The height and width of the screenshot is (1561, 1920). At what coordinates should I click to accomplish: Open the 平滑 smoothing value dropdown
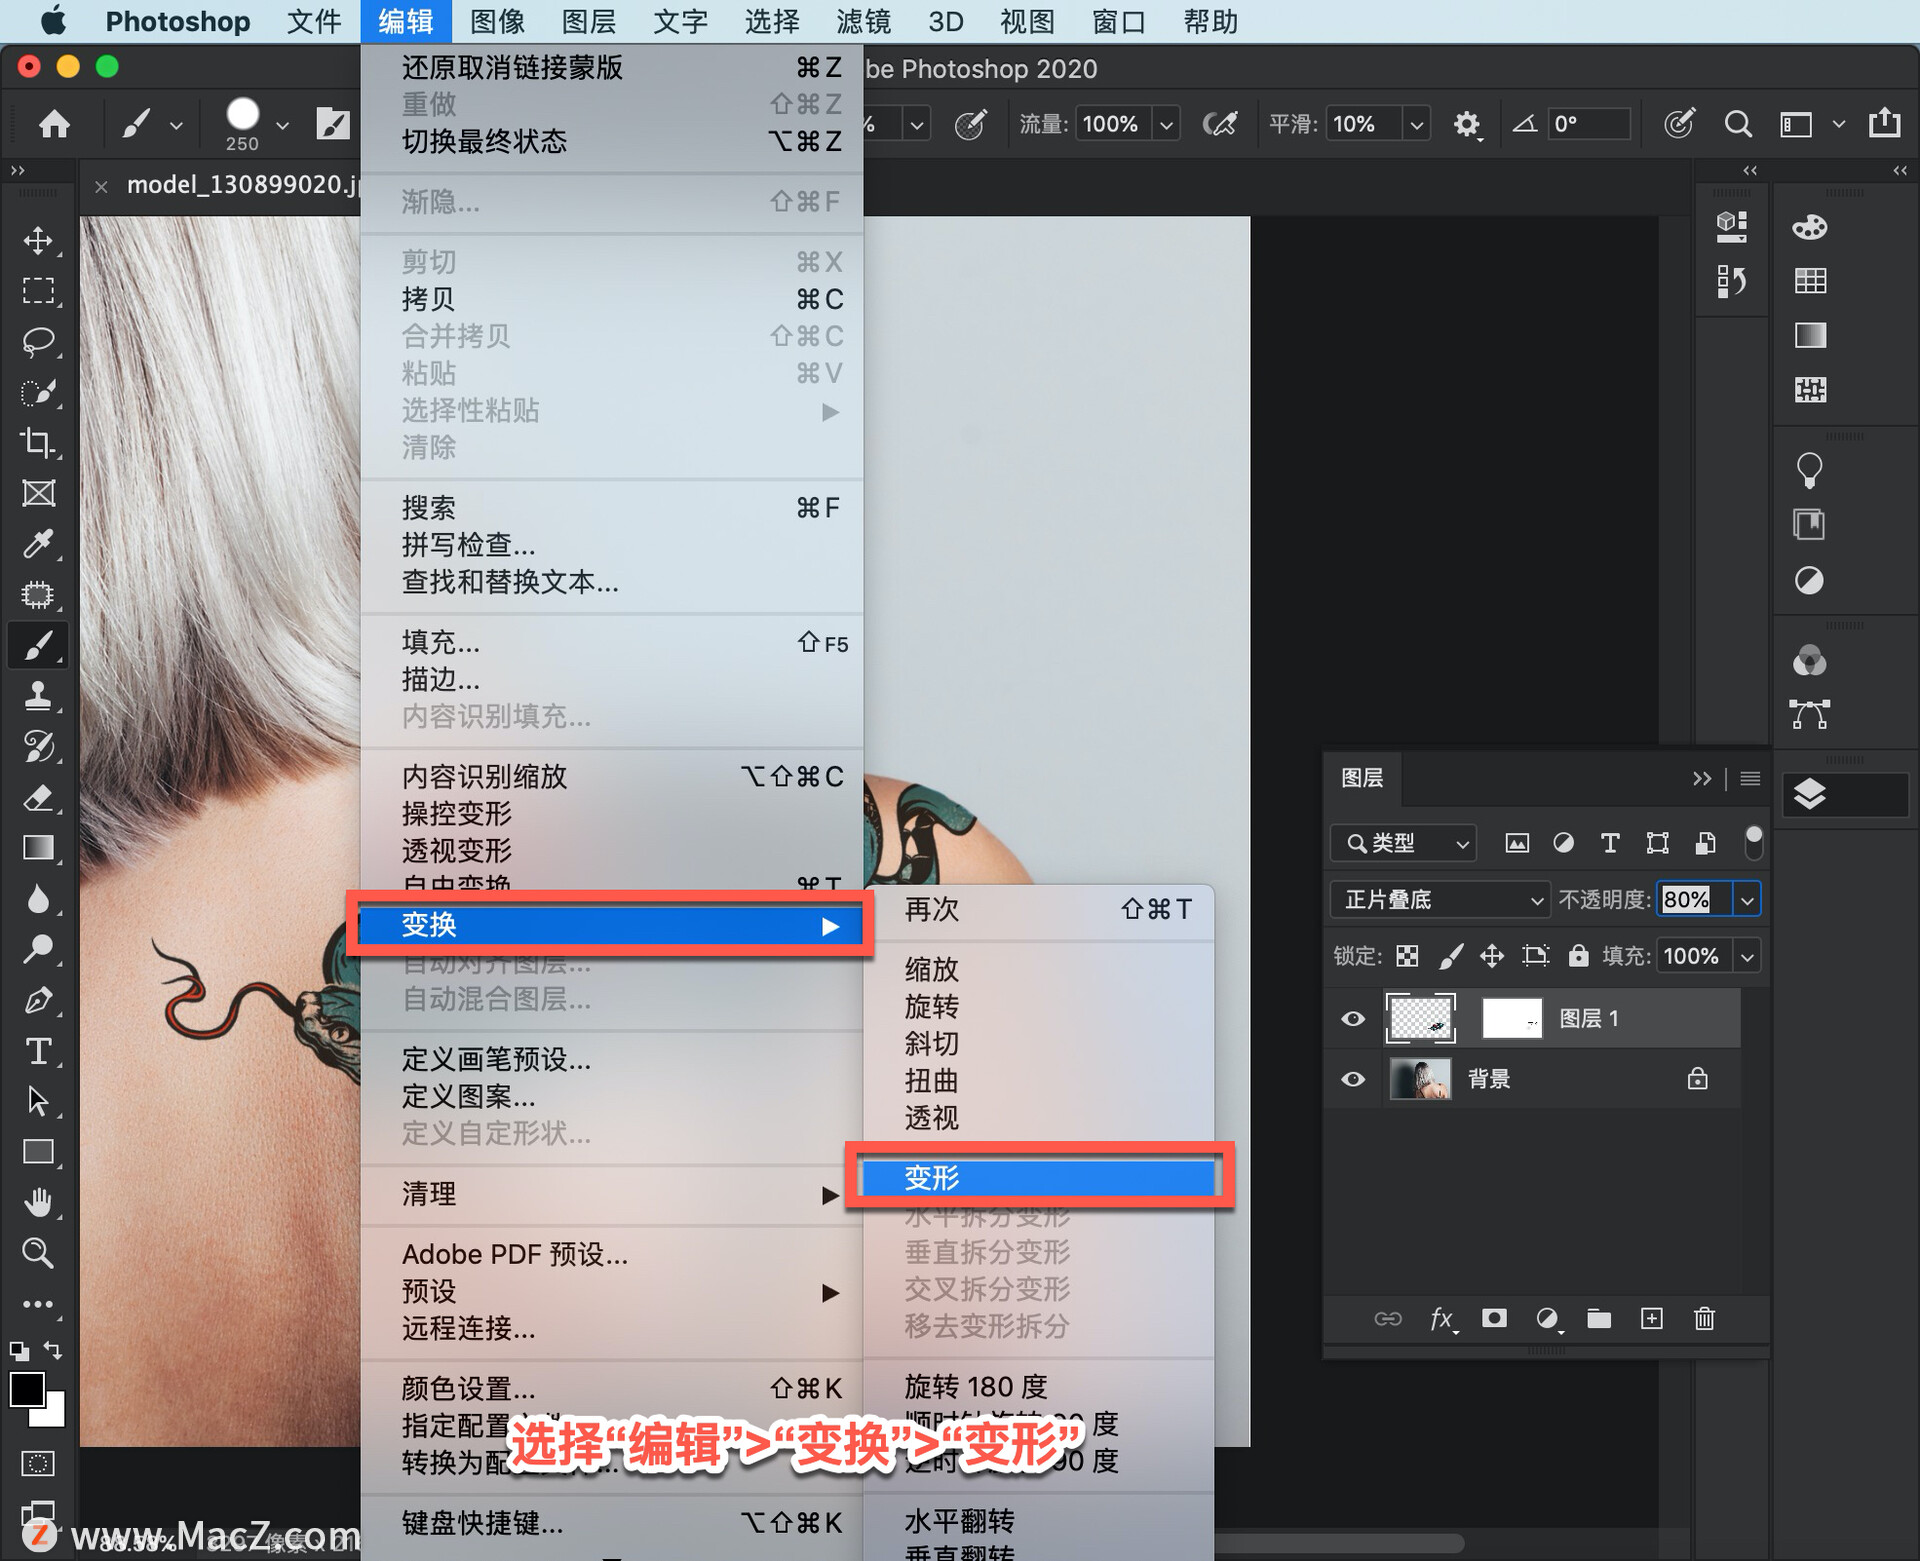pyautogui.click(x=1416, y=123)
